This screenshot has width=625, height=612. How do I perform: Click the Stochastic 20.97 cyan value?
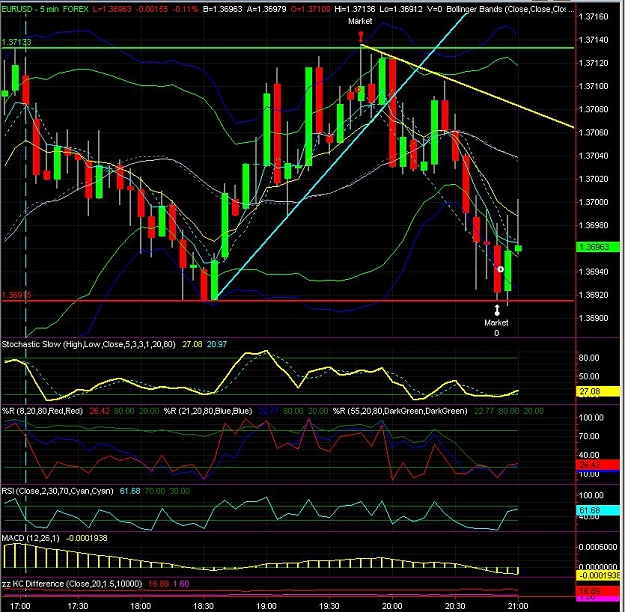click(217, 344)
